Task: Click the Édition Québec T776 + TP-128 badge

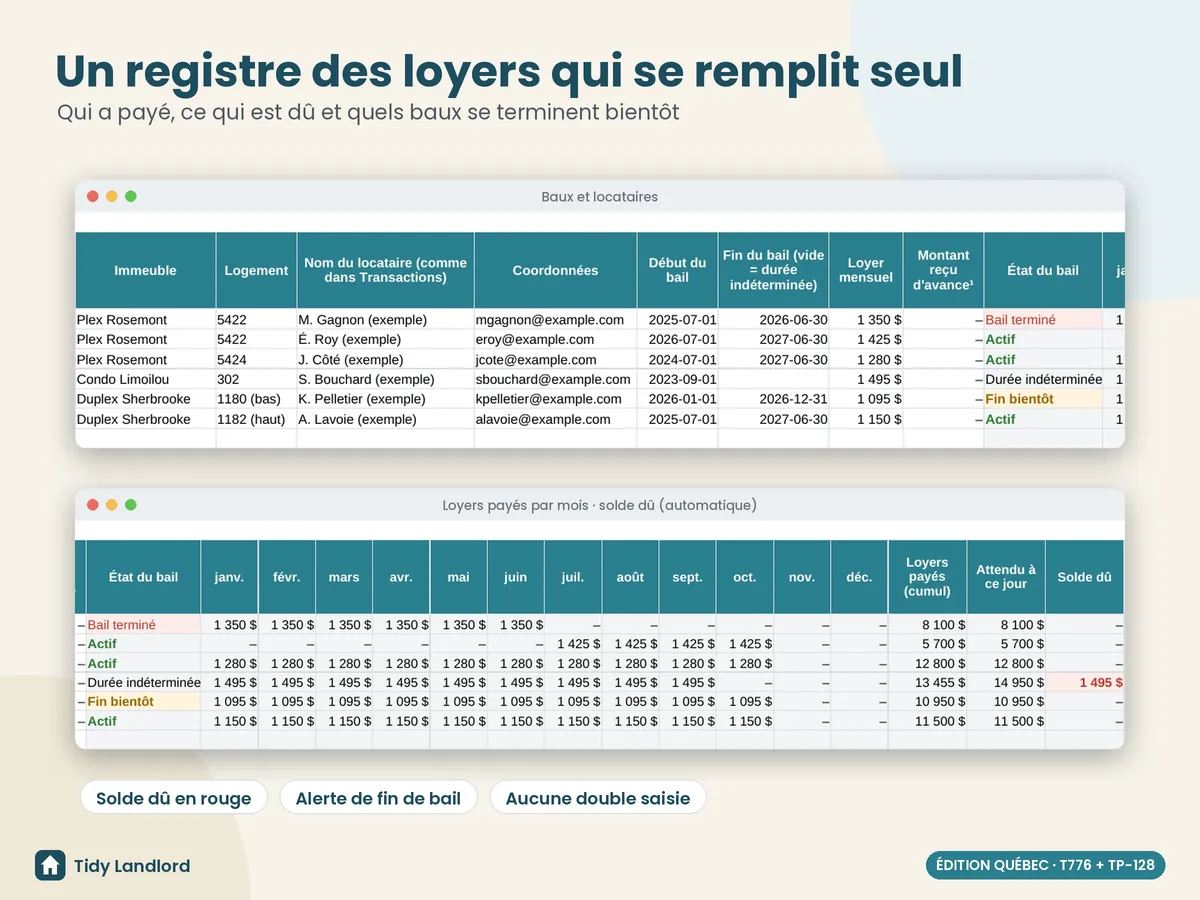Action: pos(1045,865)
